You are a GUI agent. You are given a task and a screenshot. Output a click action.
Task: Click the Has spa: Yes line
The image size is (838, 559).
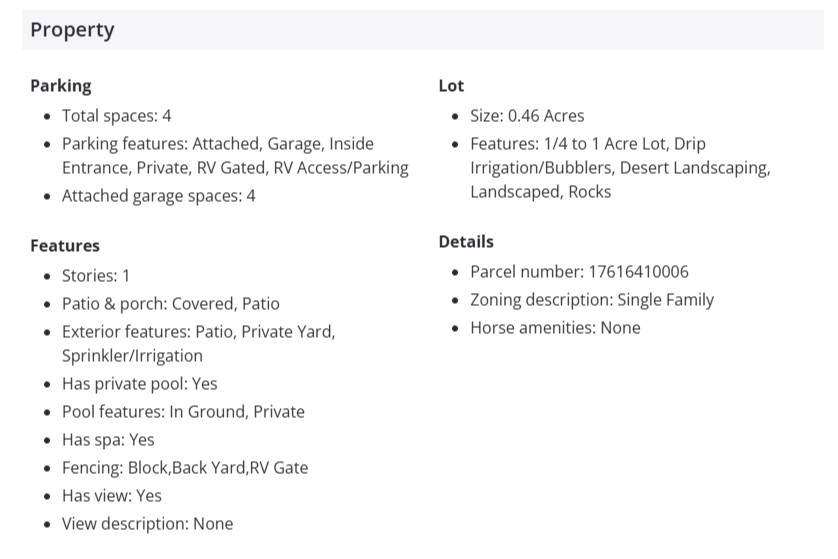[108, 439]
